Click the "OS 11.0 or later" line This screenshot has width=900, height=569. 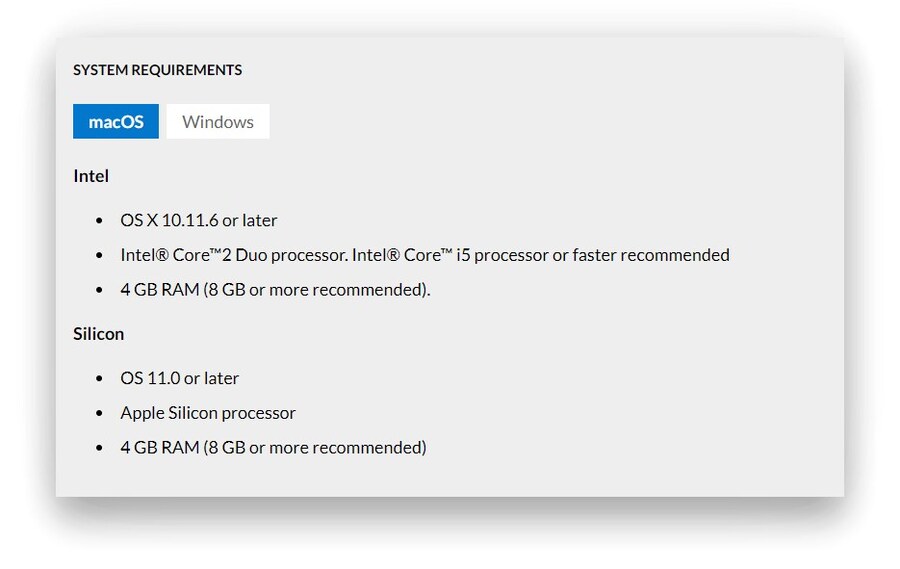(180, 378)
